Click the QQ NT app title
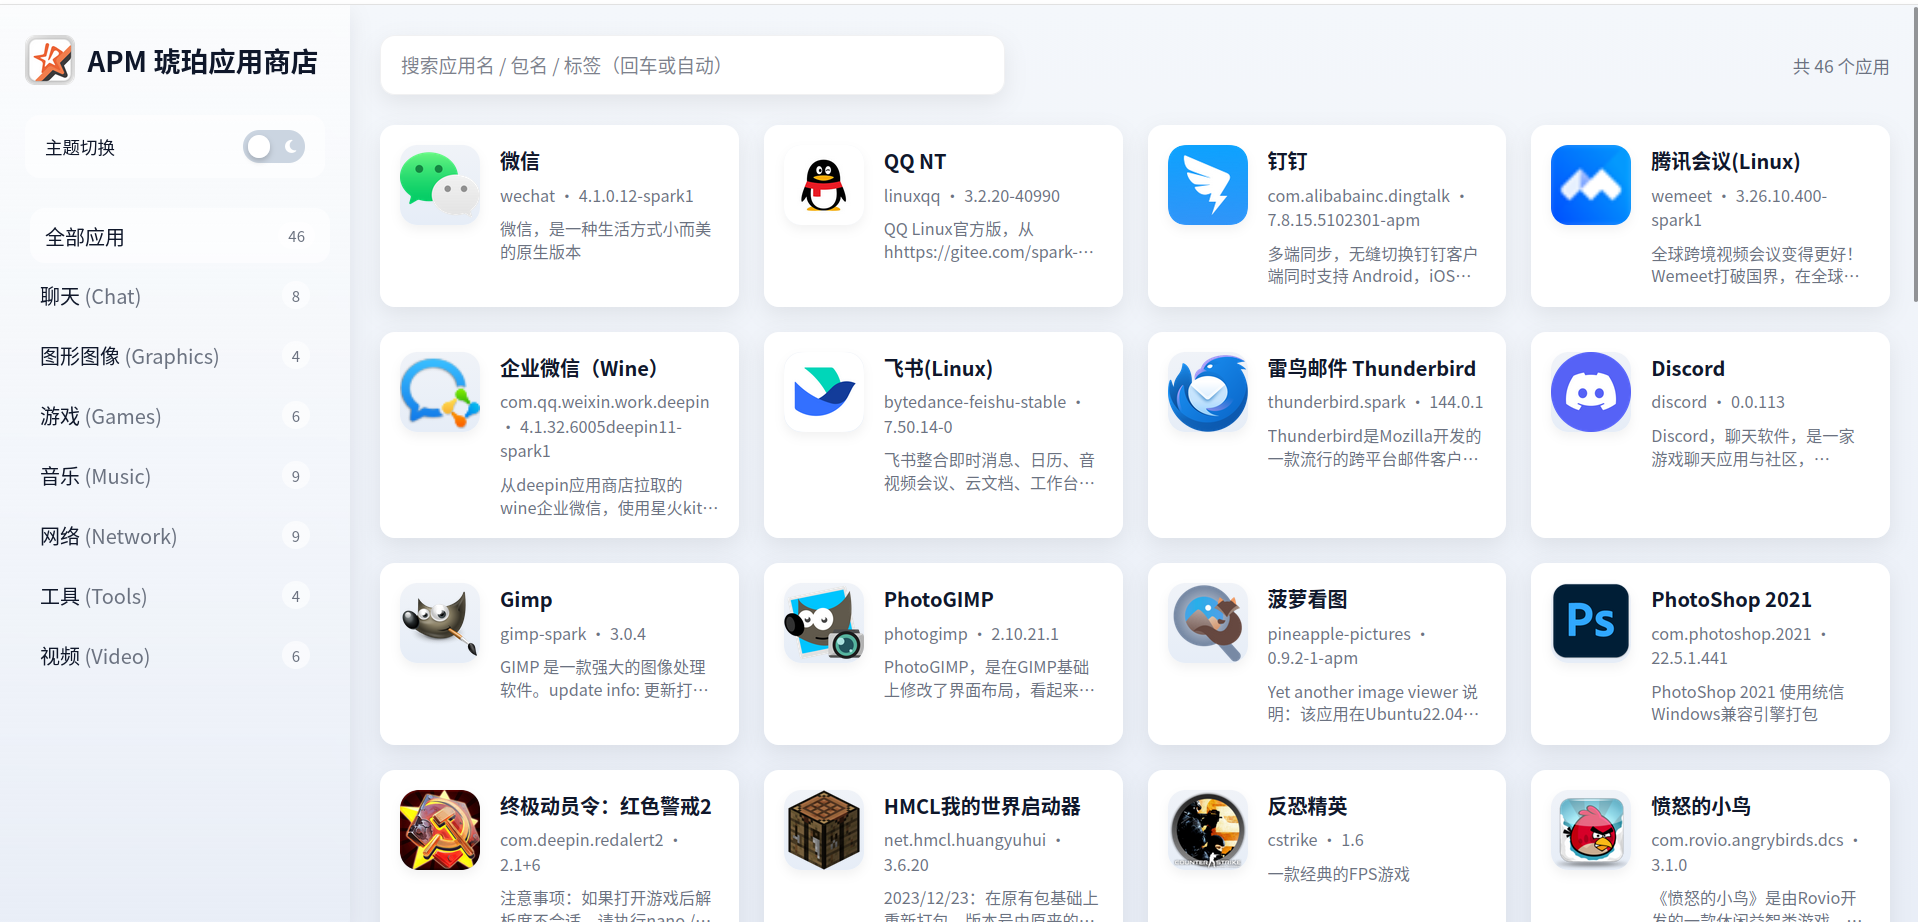Viewport: 1918px width, 922px height. [x=915, y=162]
